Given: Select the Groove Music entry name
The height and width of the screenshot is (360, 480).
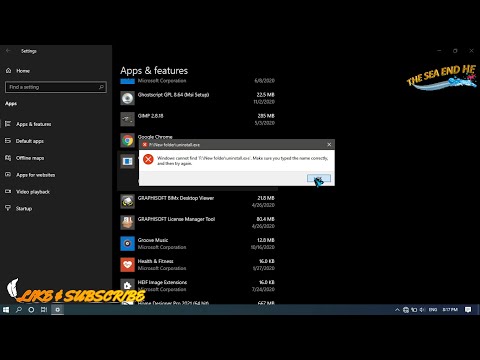Looking at the screenshot, I should pyautogui.click(x=153, y=240).
